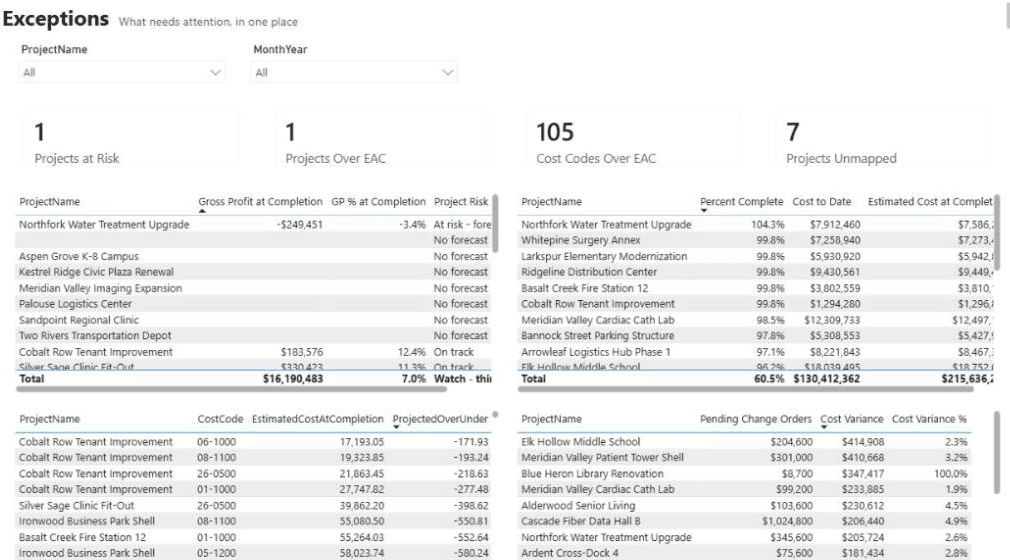Click the 104.3% percent complete value

click(767, 224)
